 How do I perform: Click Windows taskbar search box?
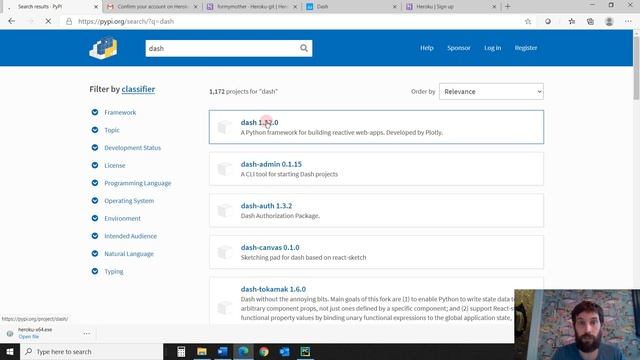(91, 351)
